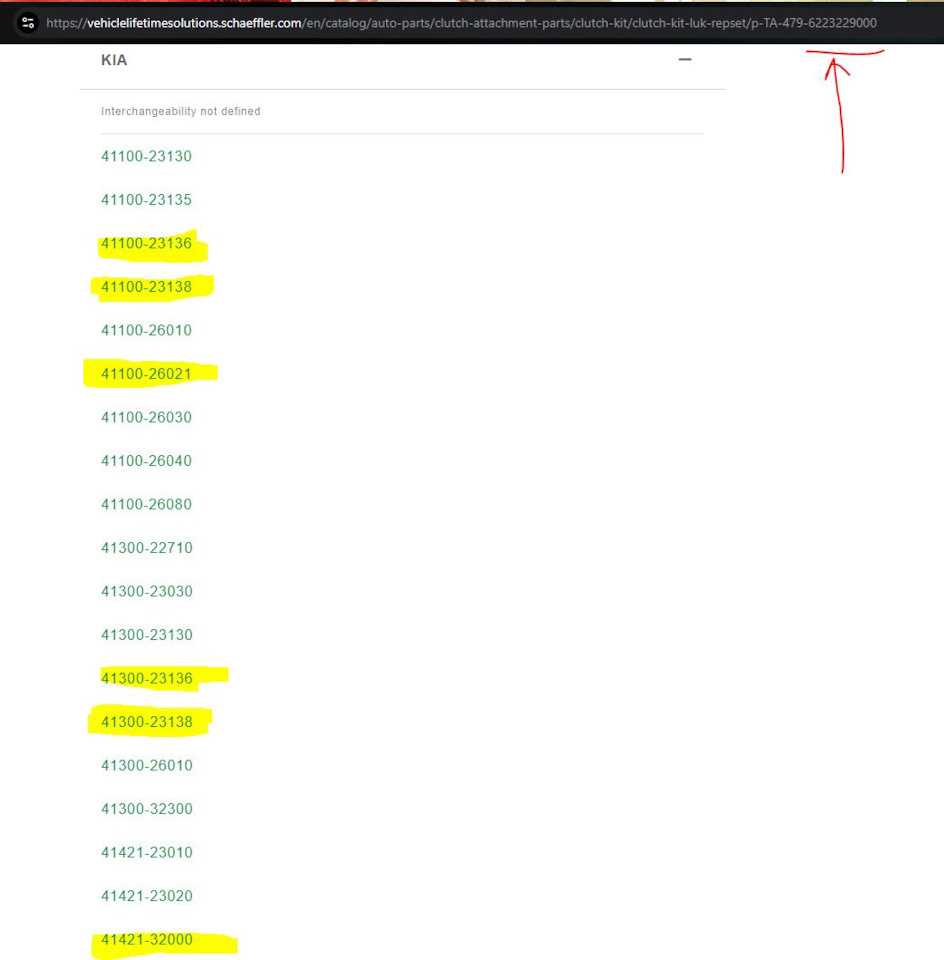The width and height of the screenshot is (944, 960).
Task: Open part number 41100-26010
Action: pyautogui.click(x=146, y=330)
